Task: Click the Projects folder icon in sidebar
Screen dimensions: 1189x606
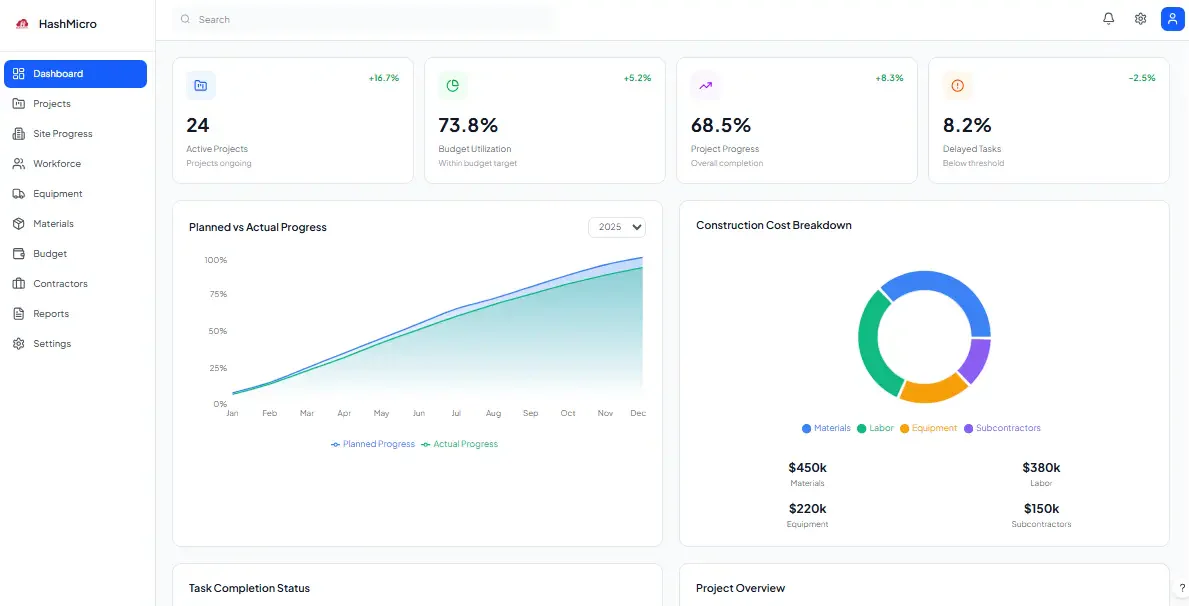Action: [x=19, y=104]
